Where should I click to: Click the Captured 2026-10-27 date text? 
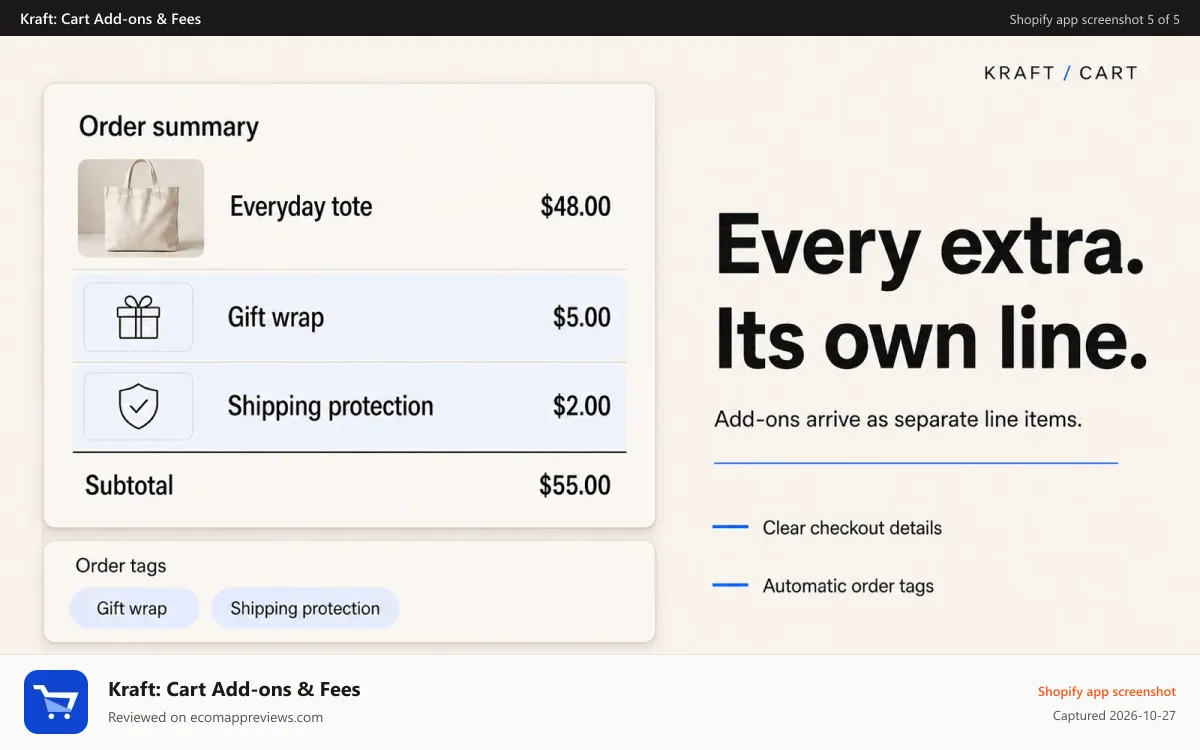pyautogui.click(x=1114, y=716)
